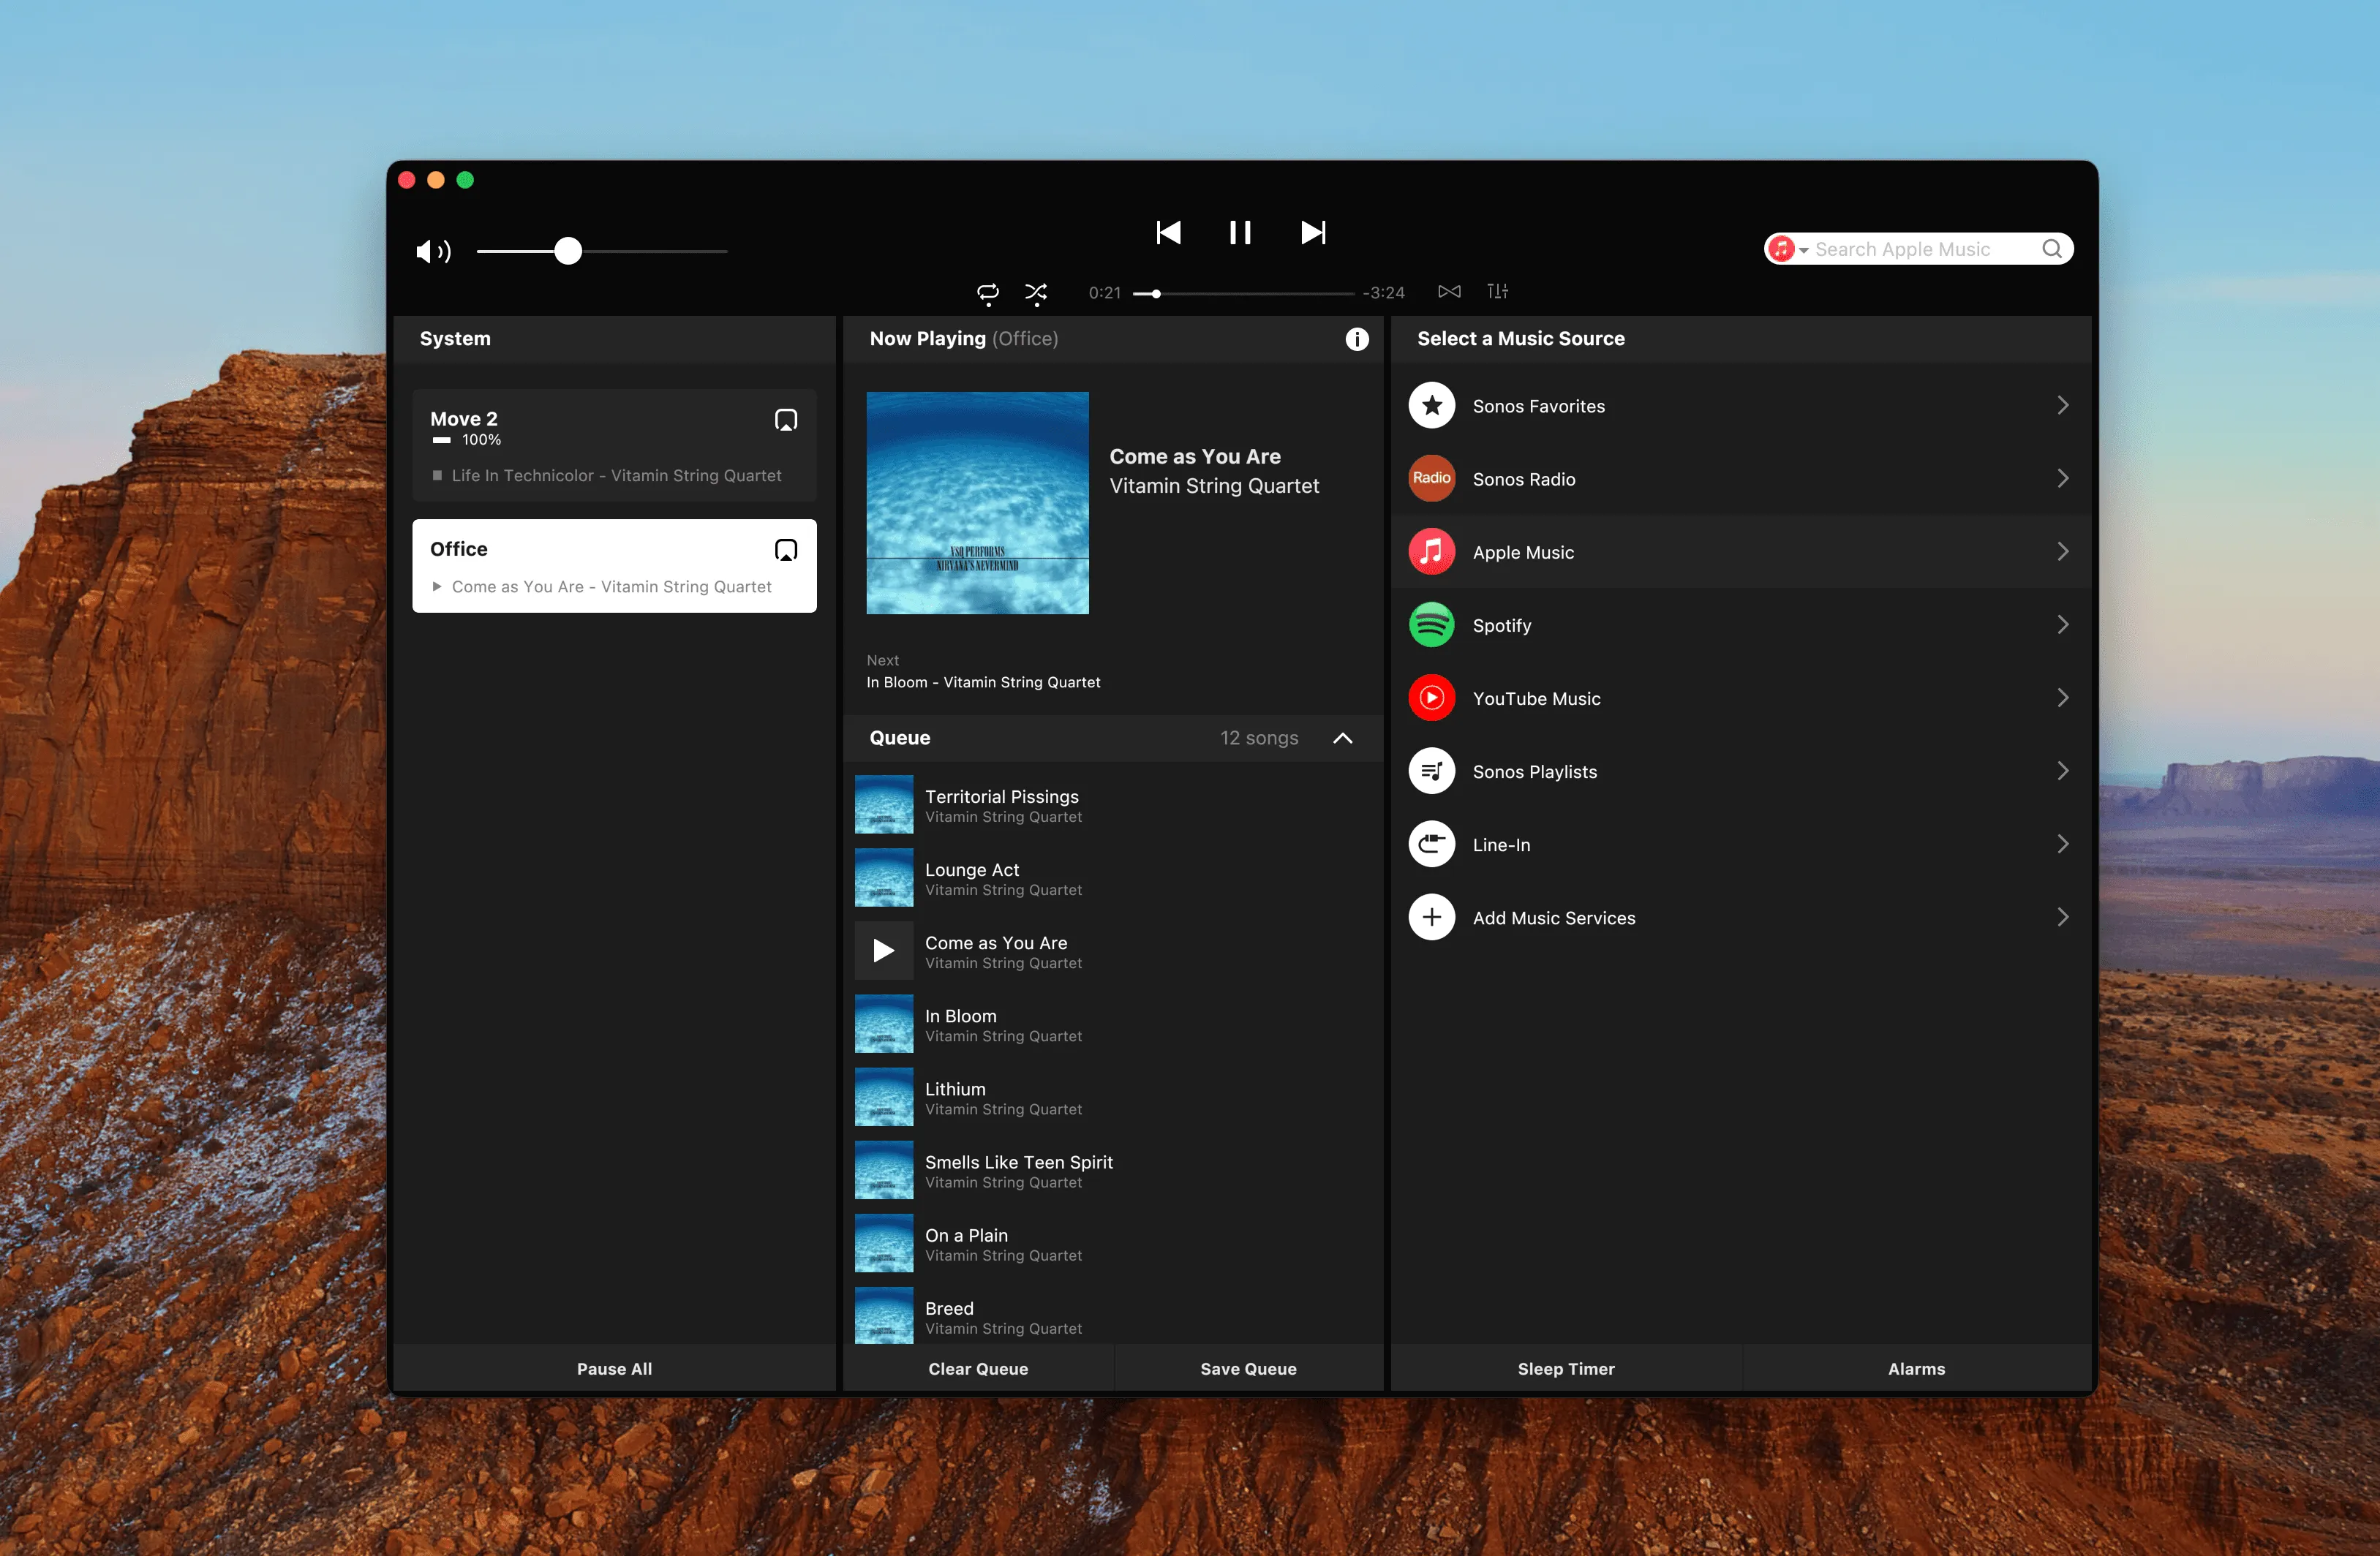
Task: Select Territorial Pissings in the queue
Action: click(x=1114, y=804)
